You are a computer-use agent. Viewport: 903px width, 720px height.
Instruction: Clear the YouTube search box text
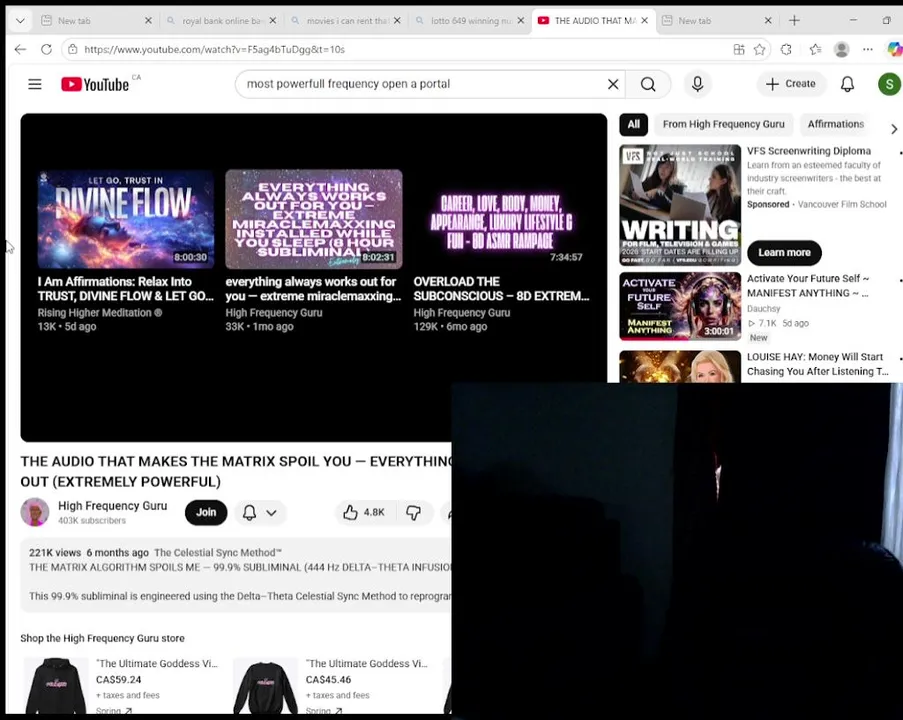[613, 84]
